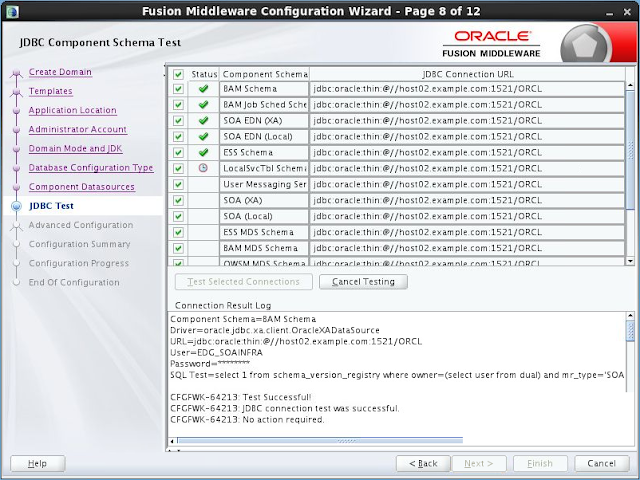Click the green check status for ESS Schema

203,152
